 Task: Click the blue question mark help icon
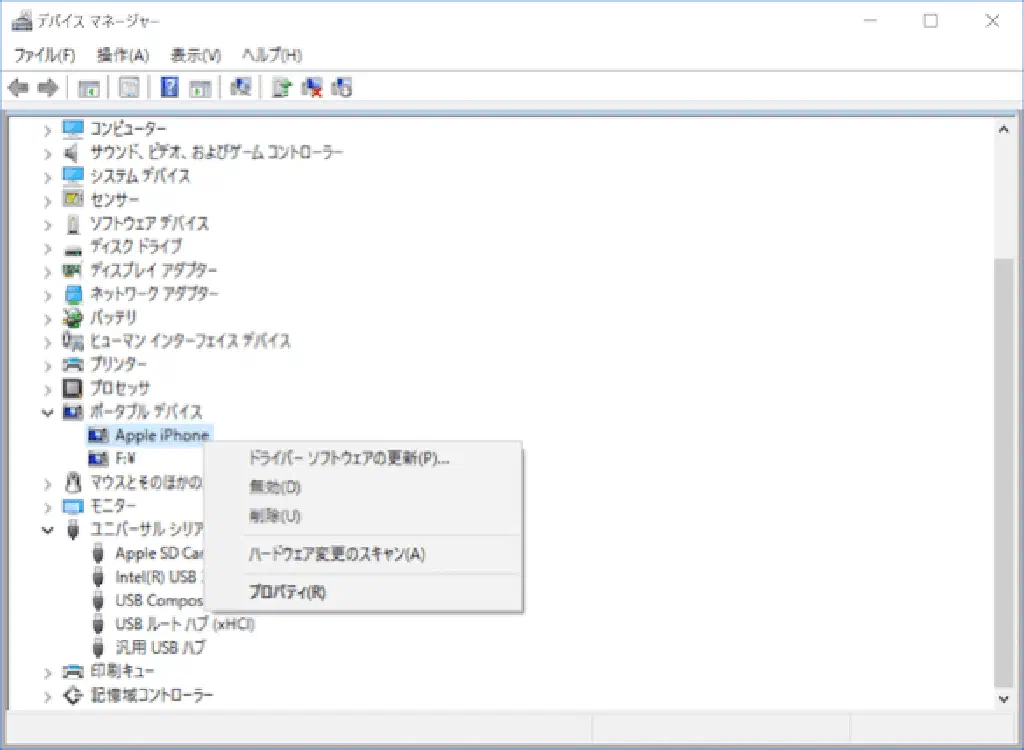point(170,88)
